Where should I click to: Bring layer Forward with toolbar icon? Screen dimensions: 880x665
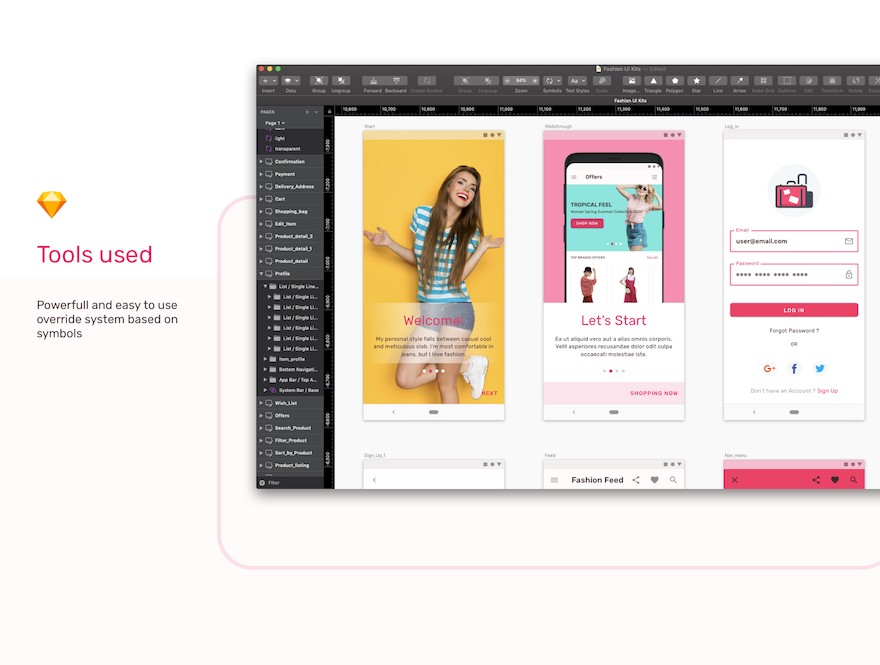pyautogui.click(x=373, y=81)
